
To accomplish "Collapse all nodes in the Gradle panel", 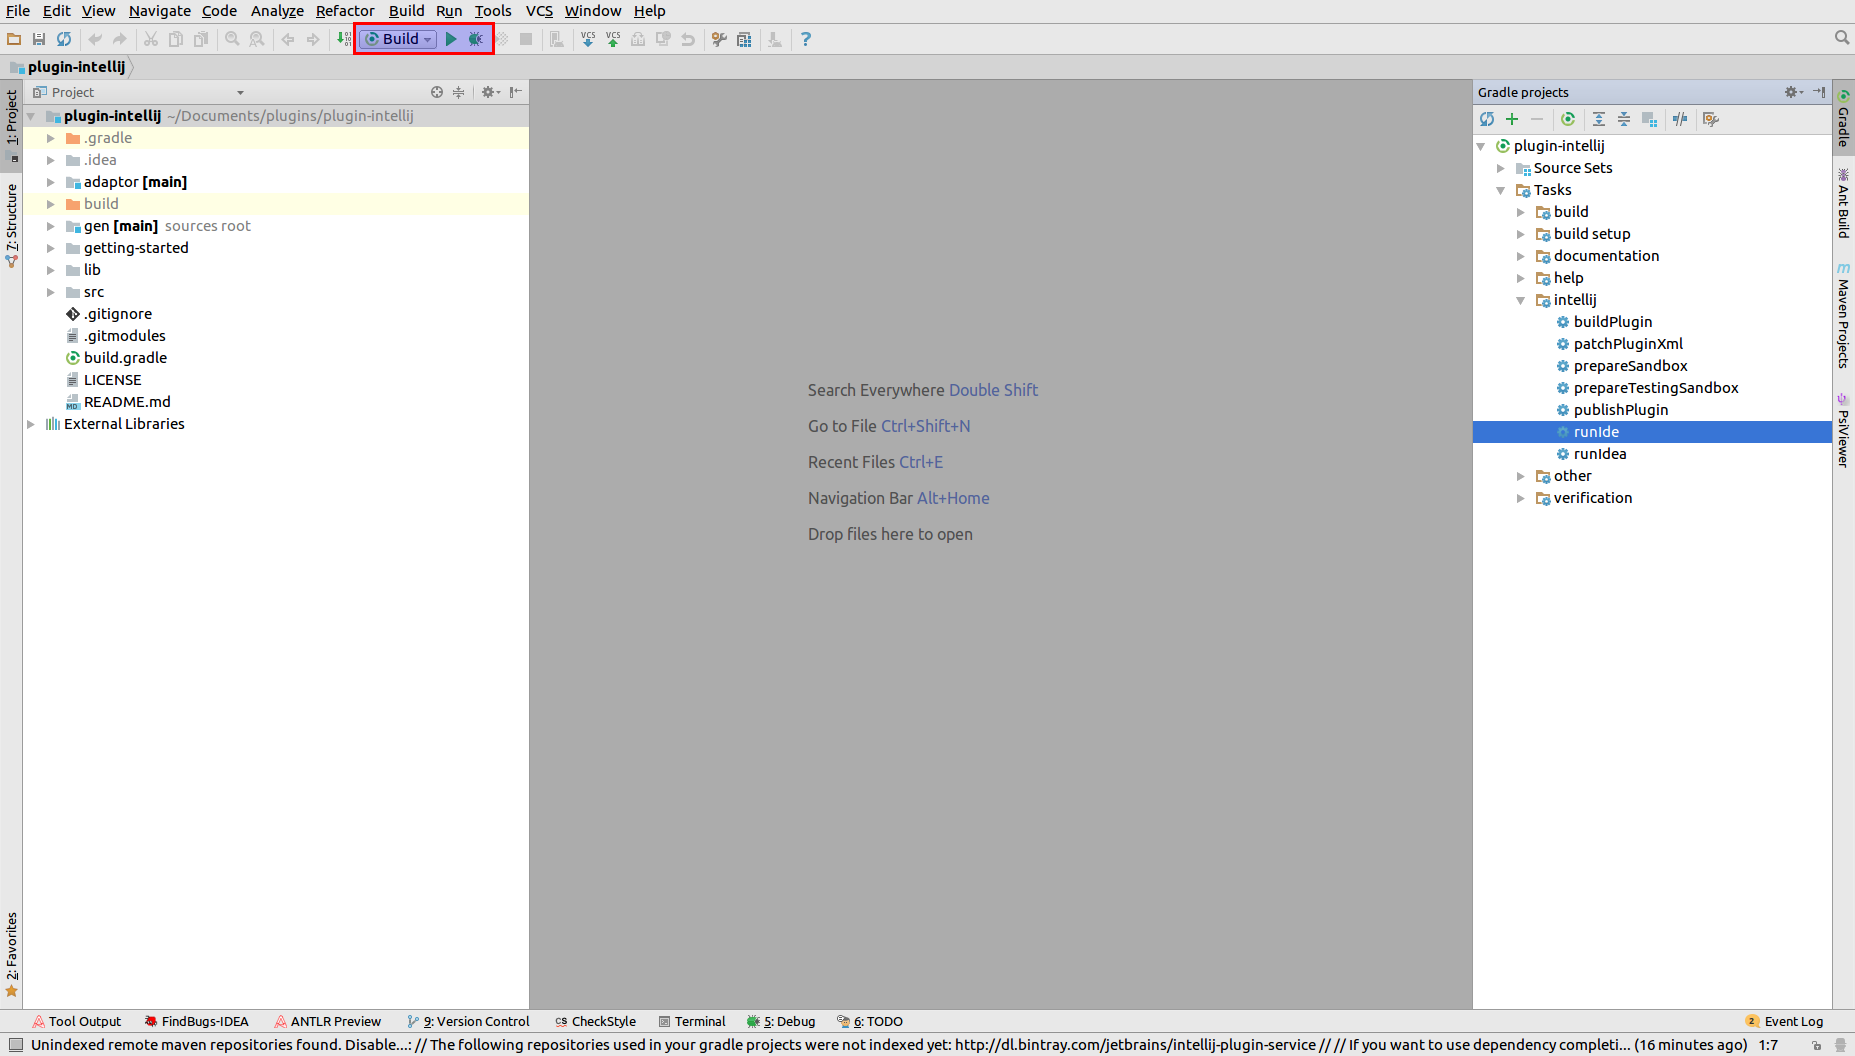I will coord(1624,119).
